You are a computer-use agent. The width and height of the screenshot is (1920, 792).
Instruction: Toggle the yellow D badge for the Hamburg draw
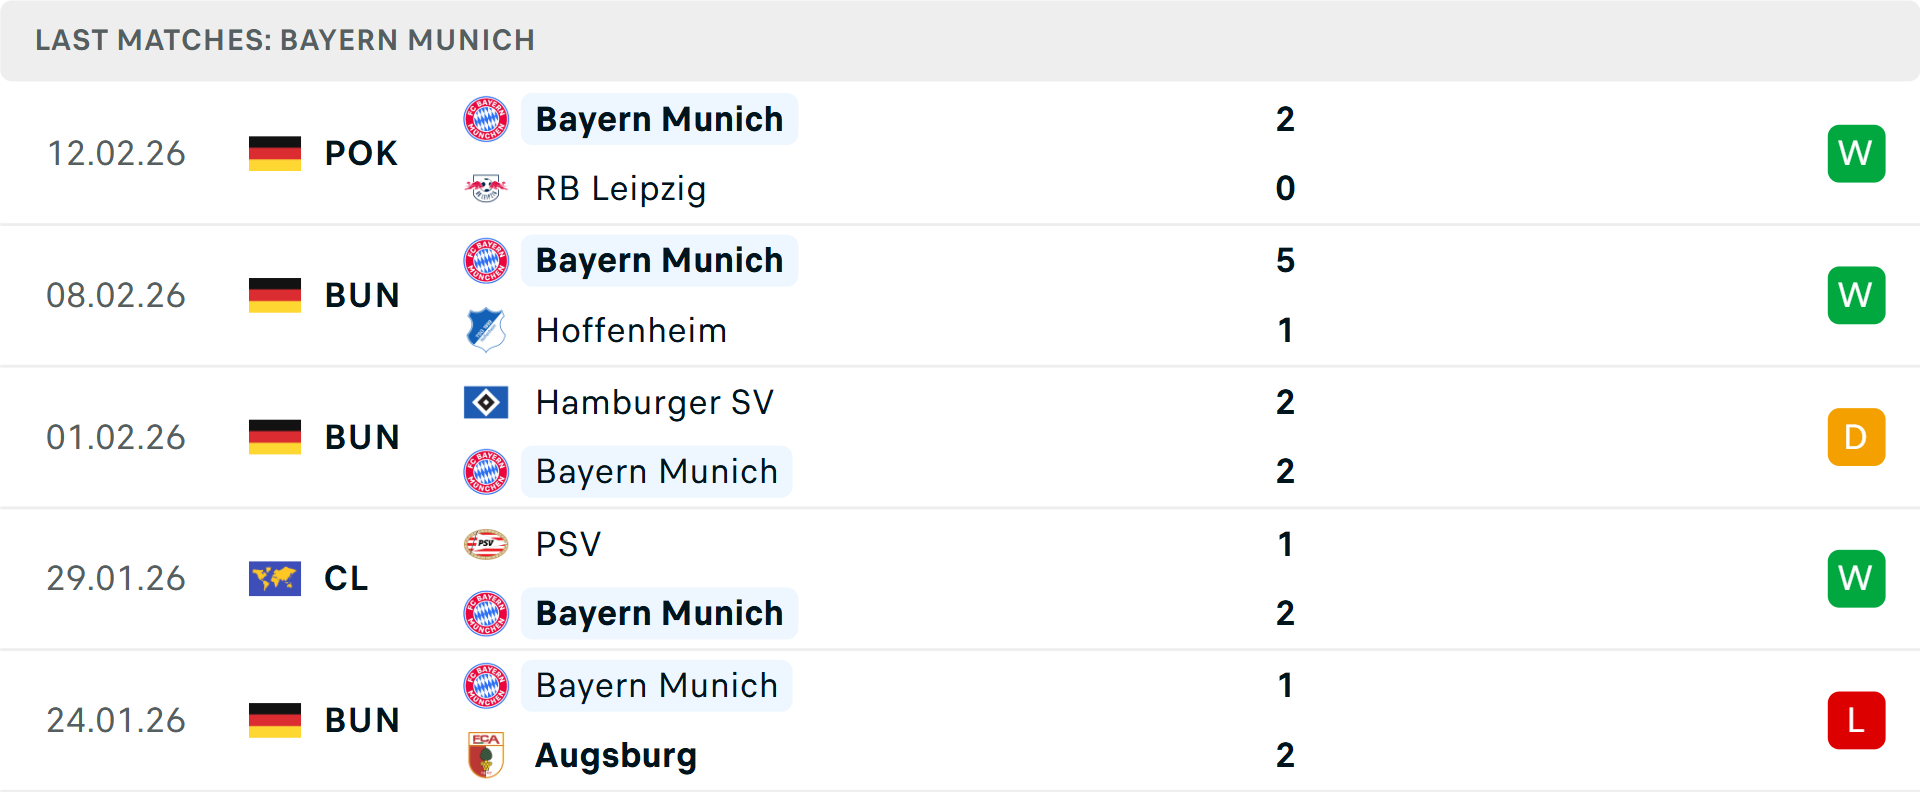(x=1856, y=436)
